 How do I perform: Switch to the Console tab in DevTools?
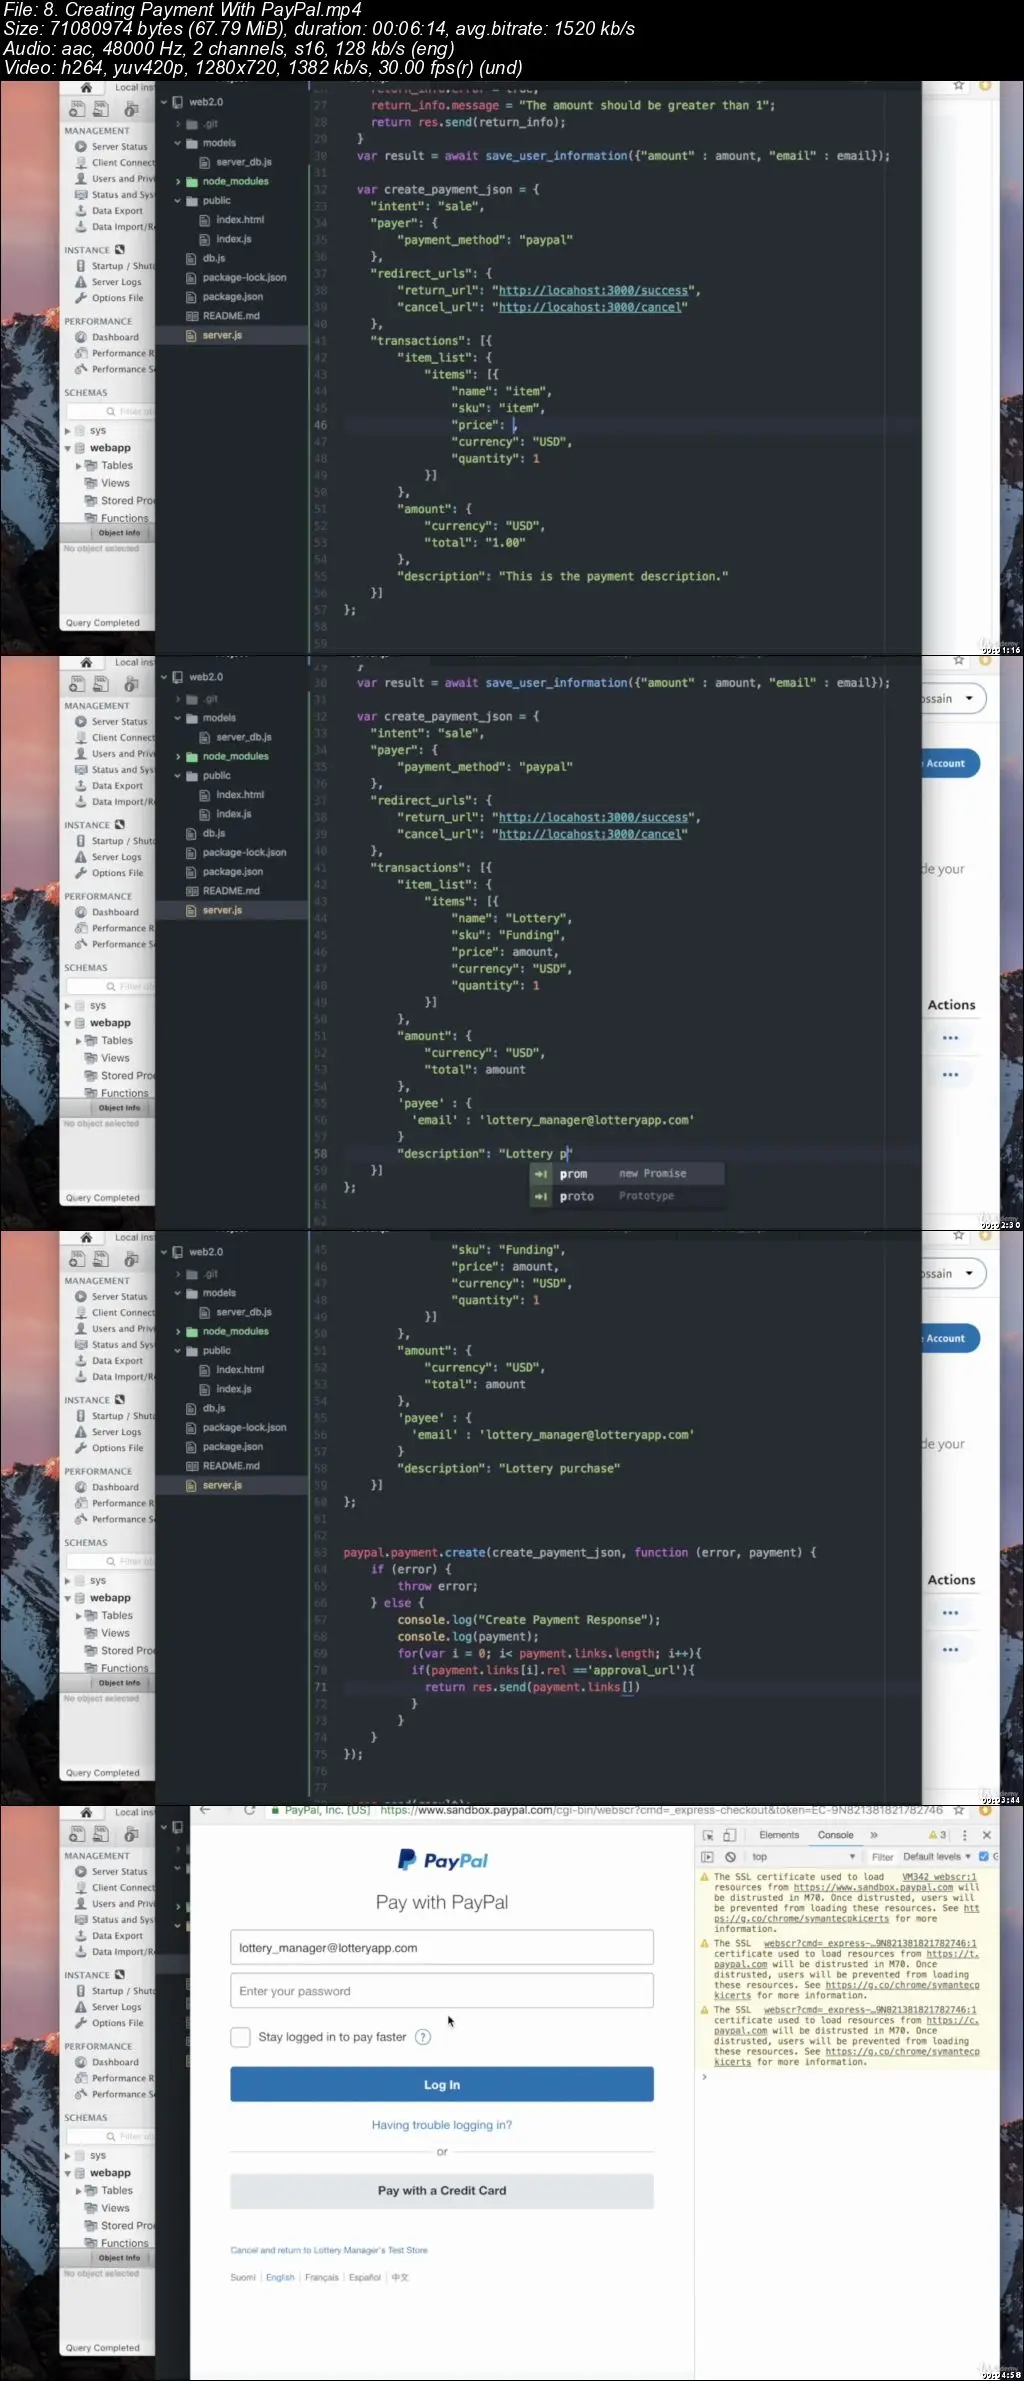pos(835,1835)
